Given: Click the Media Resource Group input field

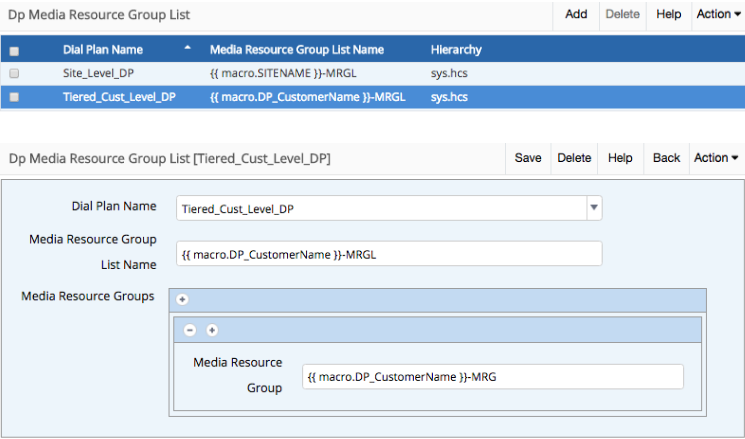Looking at the screenshot, I should coord(492,376).
